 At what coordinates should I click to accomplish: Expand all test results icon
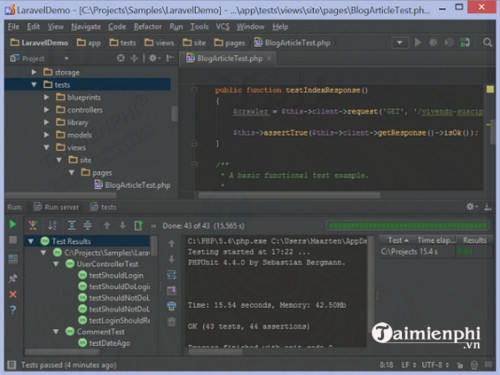point(72,226)
